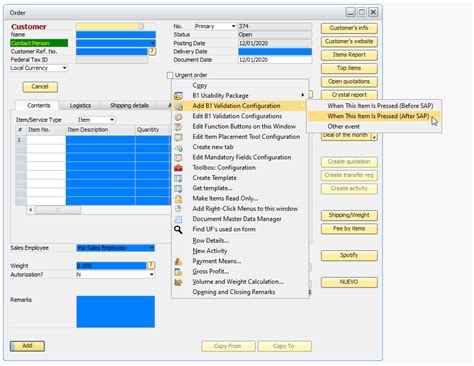Click the Edit B1 Validation Configurations icon
This screenshot has height=366, width=474.
(x=178, y=117)
